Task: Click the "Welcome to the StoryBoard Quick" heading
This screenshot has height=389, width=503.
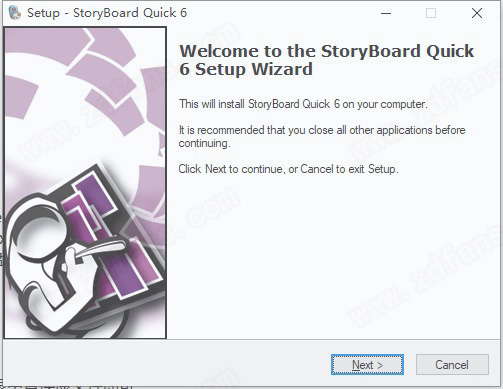Action: (x=326, y=51)
